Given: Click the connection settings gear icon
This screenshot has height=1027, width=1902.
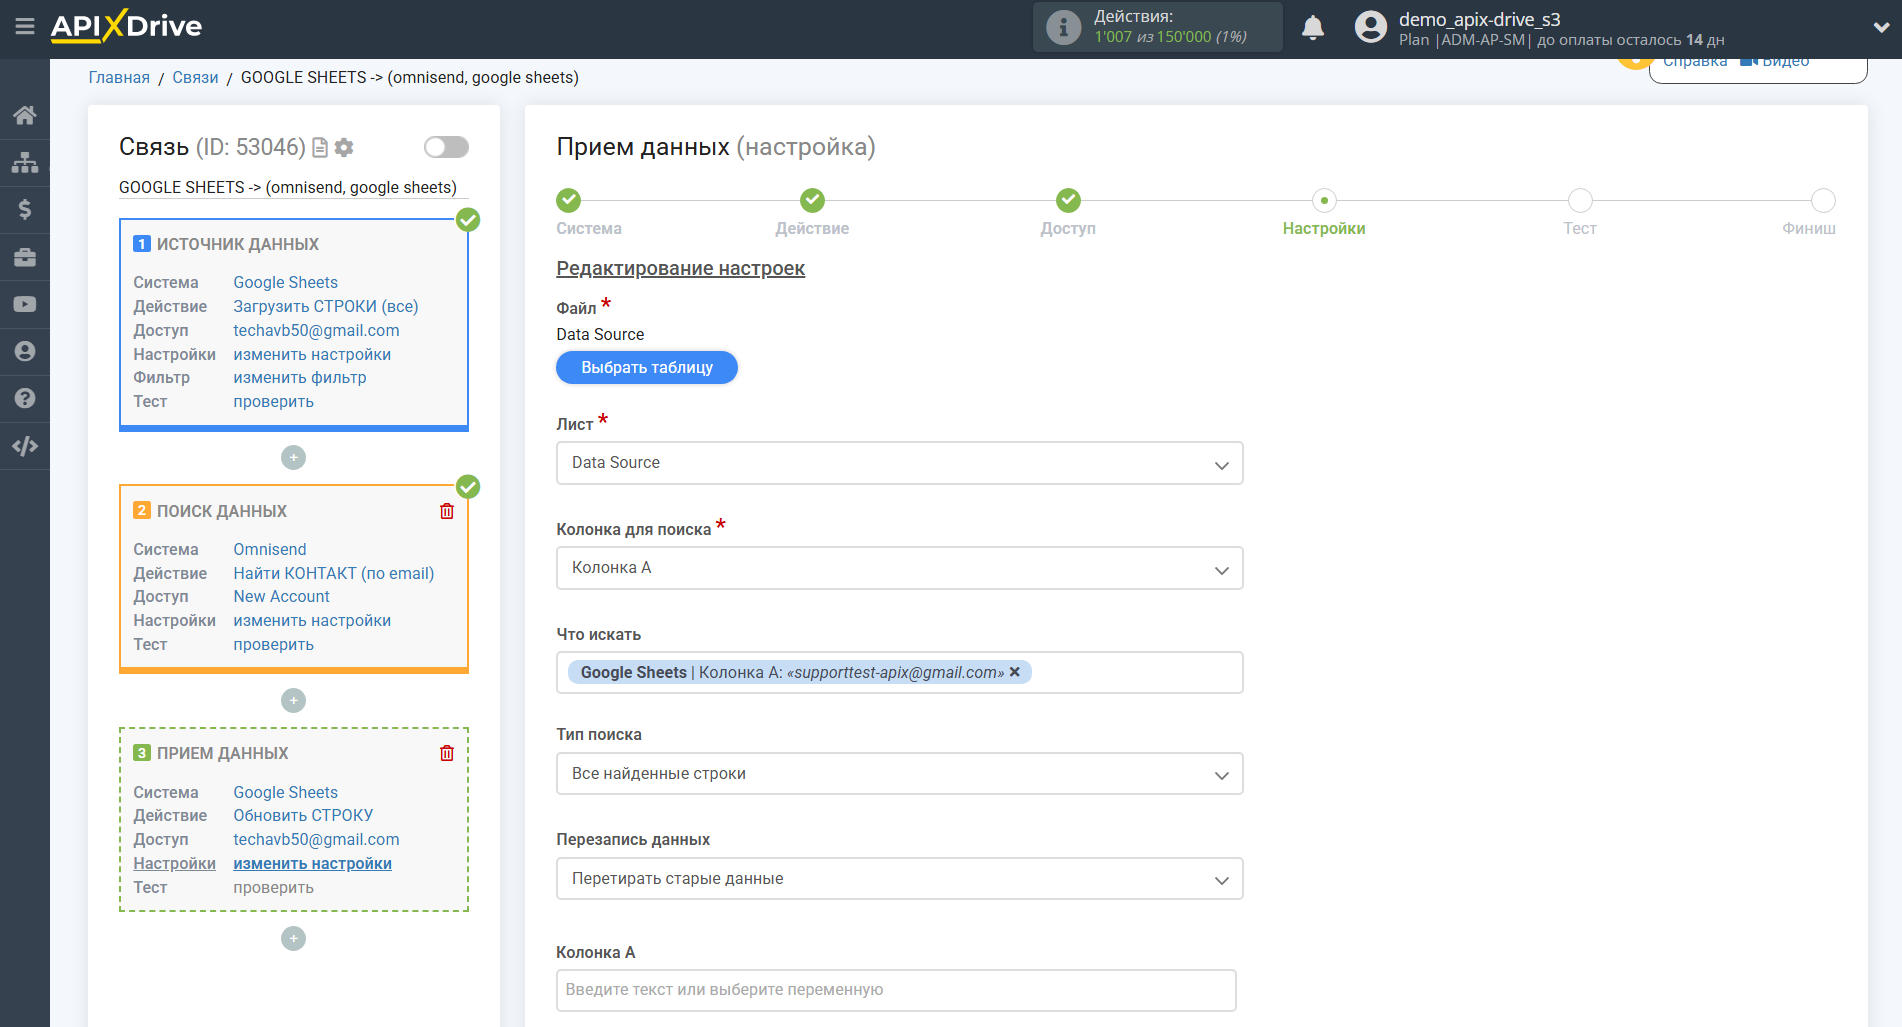Looking at the screenshot, I should pyautogui.click(x=344, y=148).
